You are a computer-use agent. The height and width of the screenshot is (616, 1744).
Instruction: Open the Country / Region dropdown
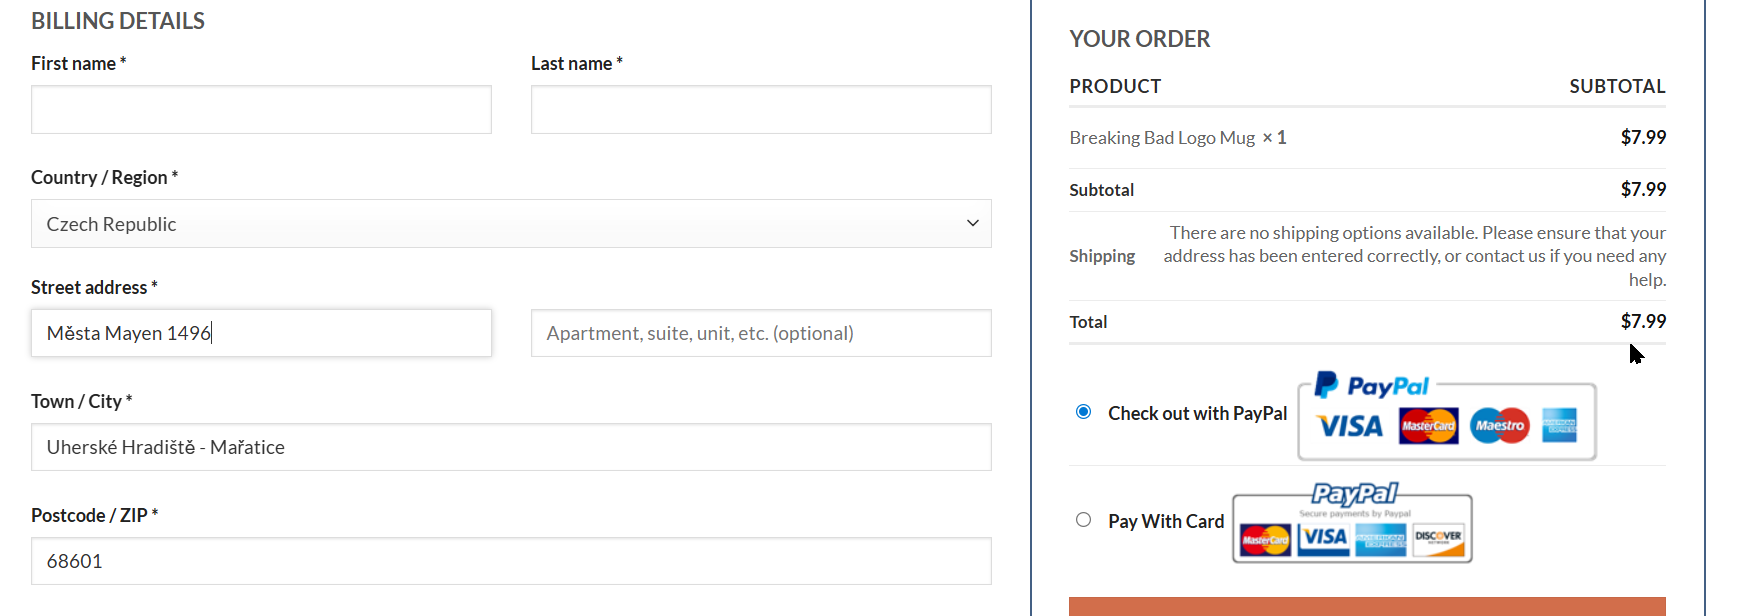[x=510, y=224]
